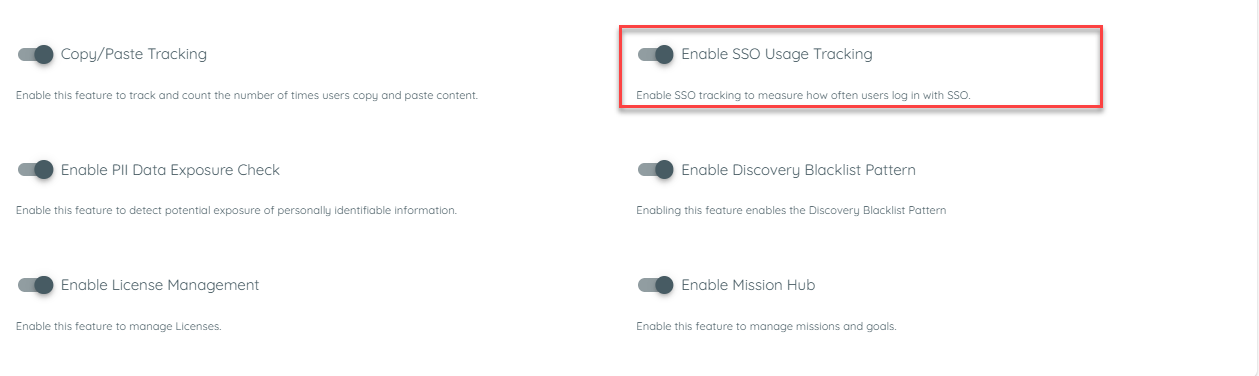Click the copy and paste content description
This screenshot has width=1259, height=376.
point(247,96)
